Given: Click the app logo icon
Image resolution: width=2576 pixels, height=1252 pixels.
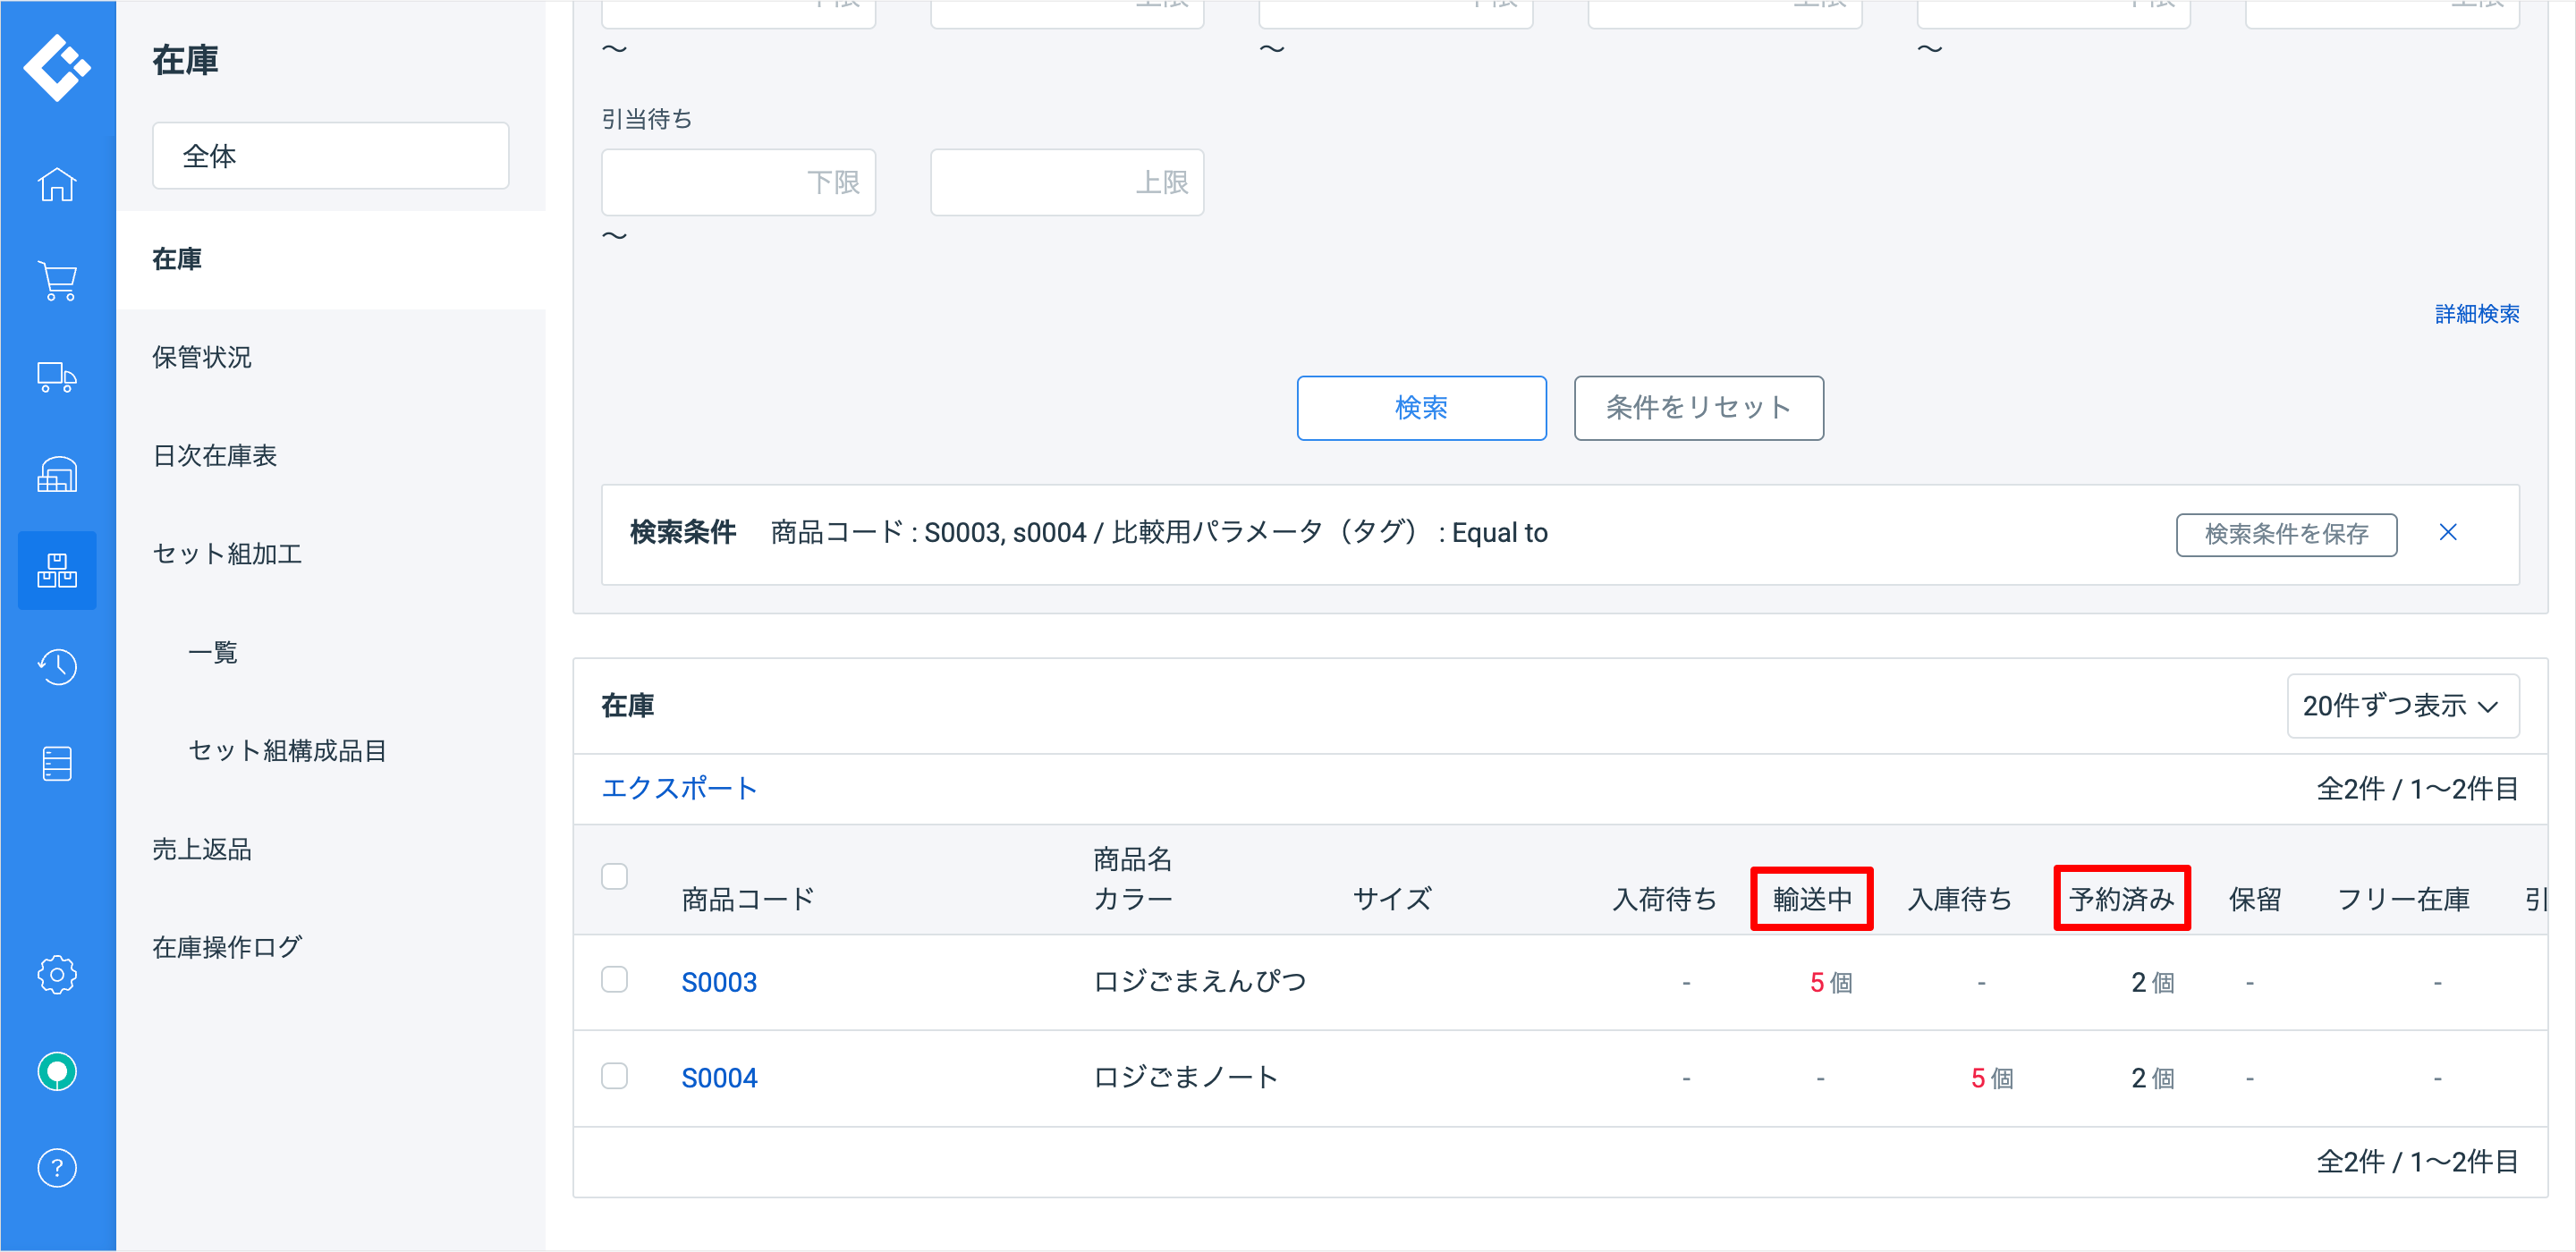Looking at the screenshot, I should 57,67.
